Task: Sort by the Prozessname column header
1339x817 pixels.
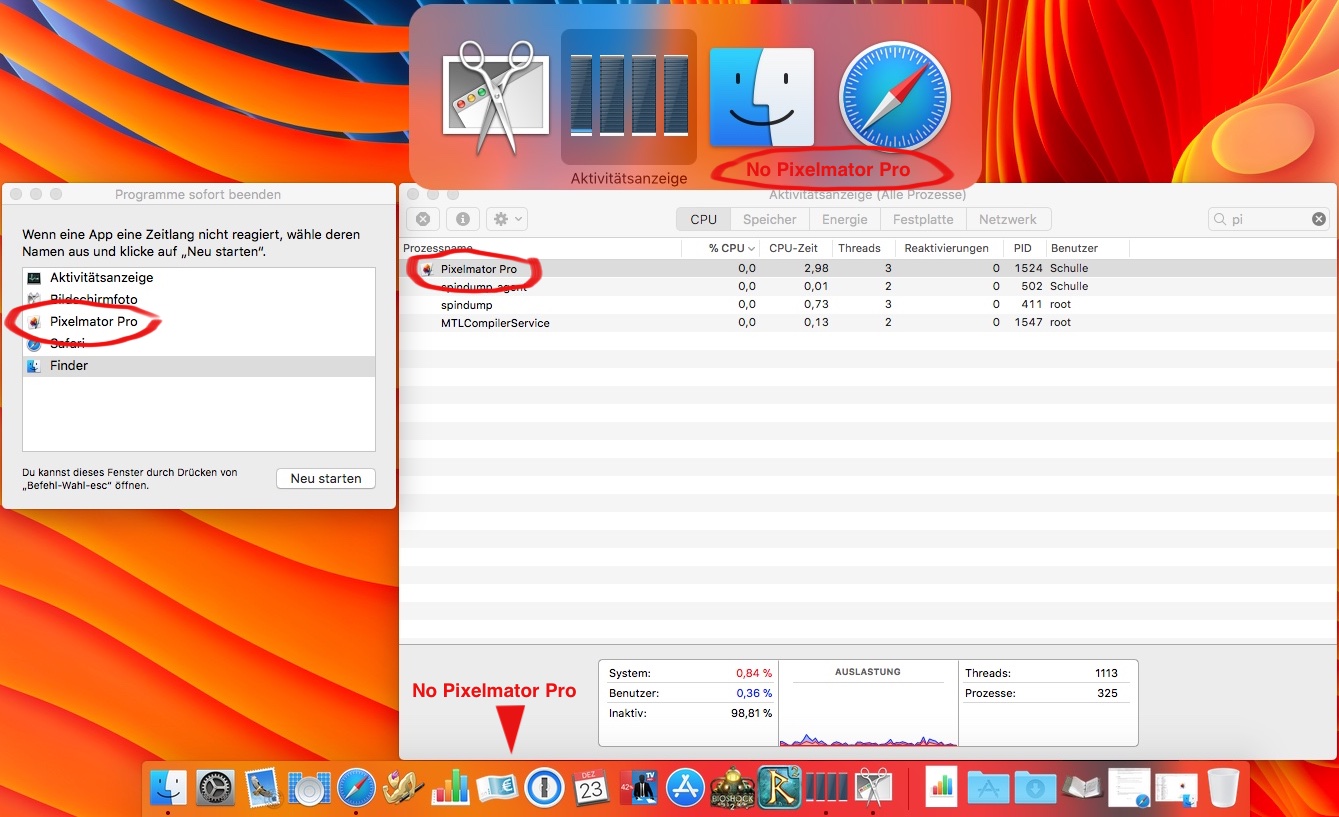Action: (x=540, y=248)
